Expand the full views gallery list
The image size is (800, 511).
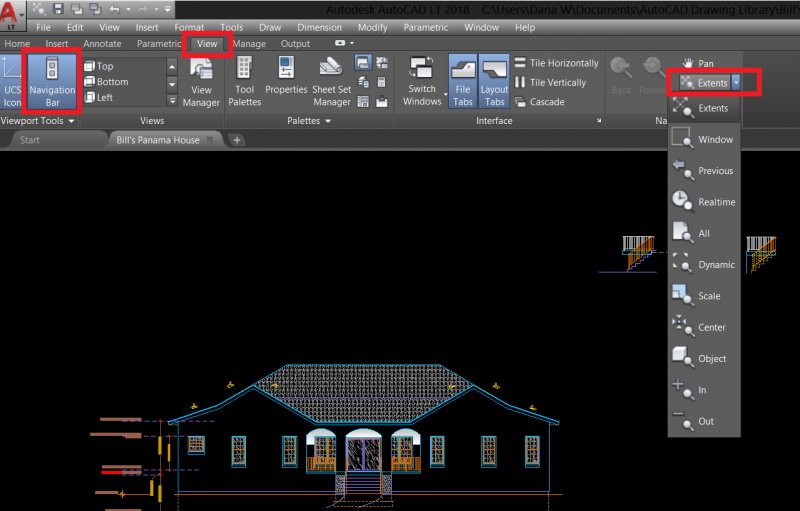[x=172, y=100]
